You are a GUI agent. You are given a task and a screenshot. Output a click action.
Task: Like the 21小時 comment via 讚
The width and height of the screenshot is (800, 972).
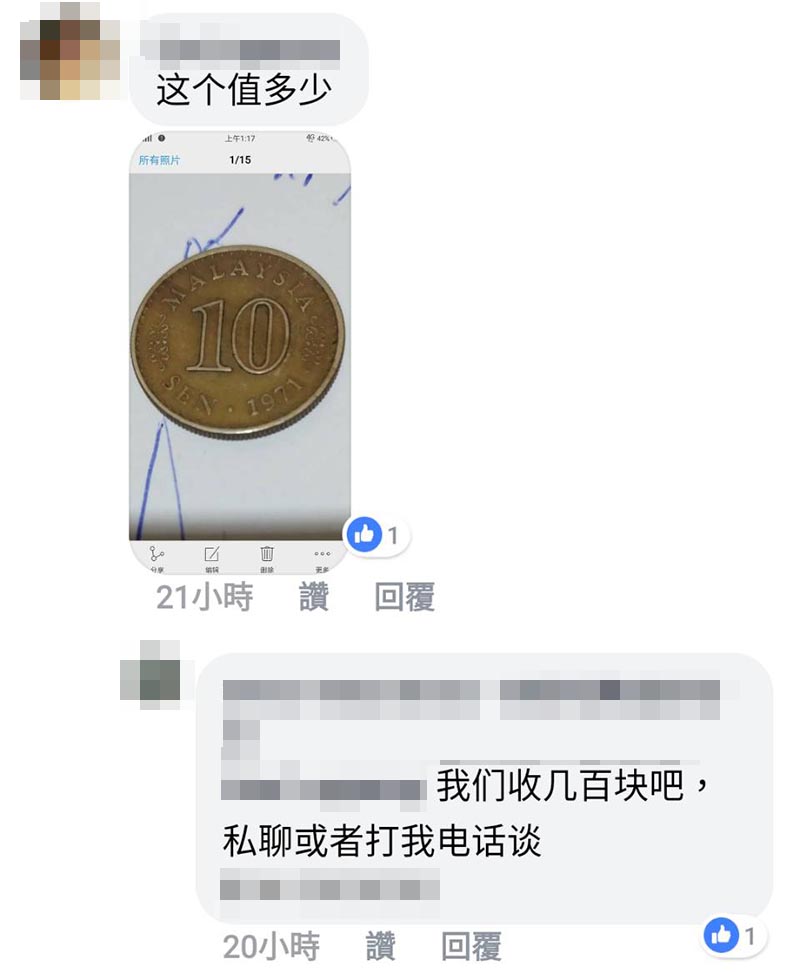(x=314, y=597)
